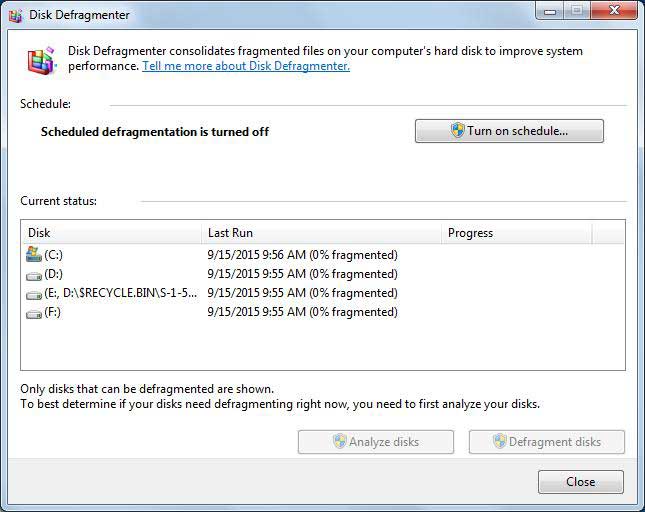This screenshot has width=645, height=512.
Task: Click Scheduled defragmentation is turned off text
Action: pyautogui.click(x=155, y=132)
